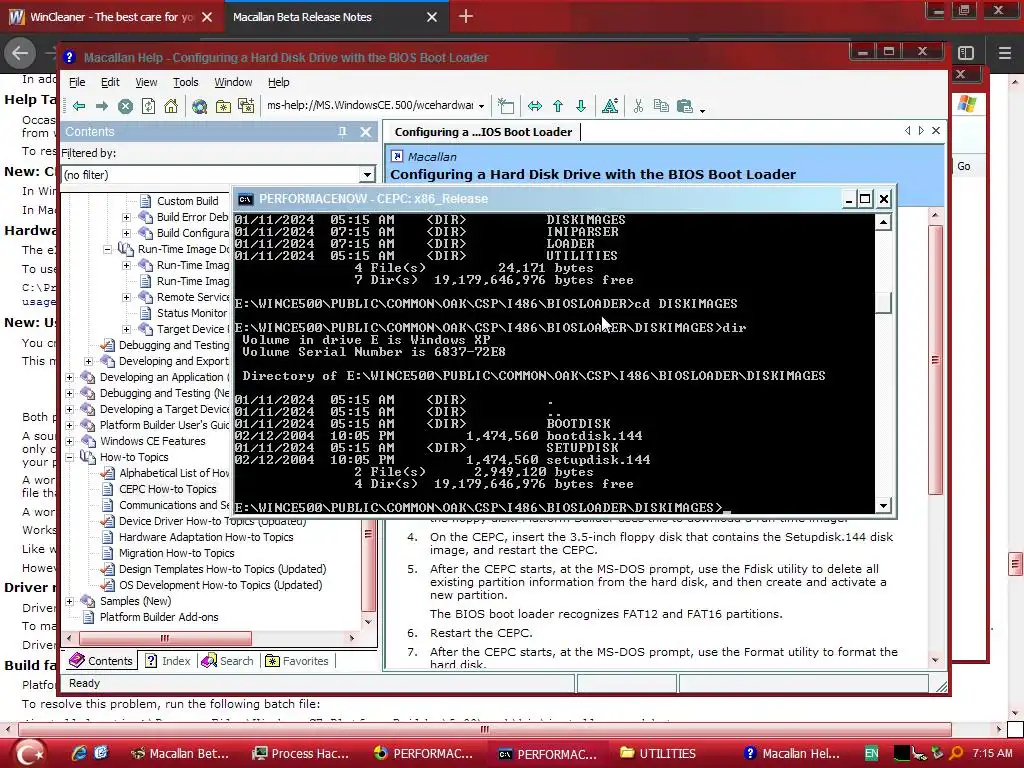Switch to UTILITIES folder taskbar button
Image resolution: width=1024 pixels, height=768 pixels.
coord(658,754)
